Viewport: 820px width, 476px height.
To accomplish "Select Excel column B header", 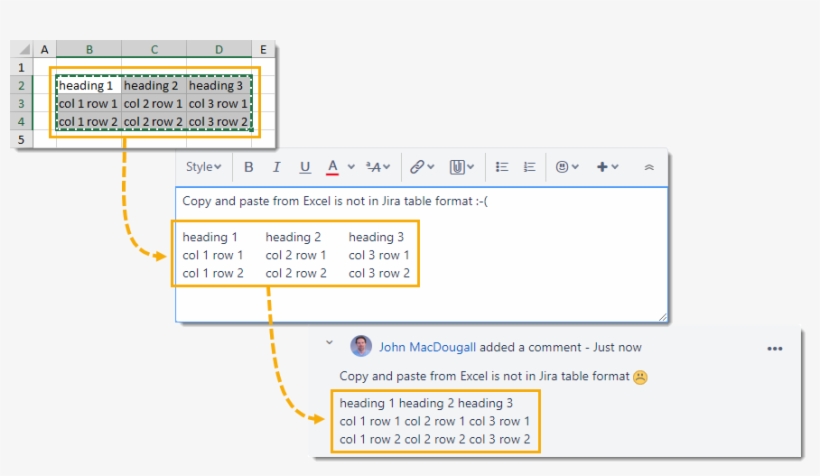I will (x=89, y=50).
